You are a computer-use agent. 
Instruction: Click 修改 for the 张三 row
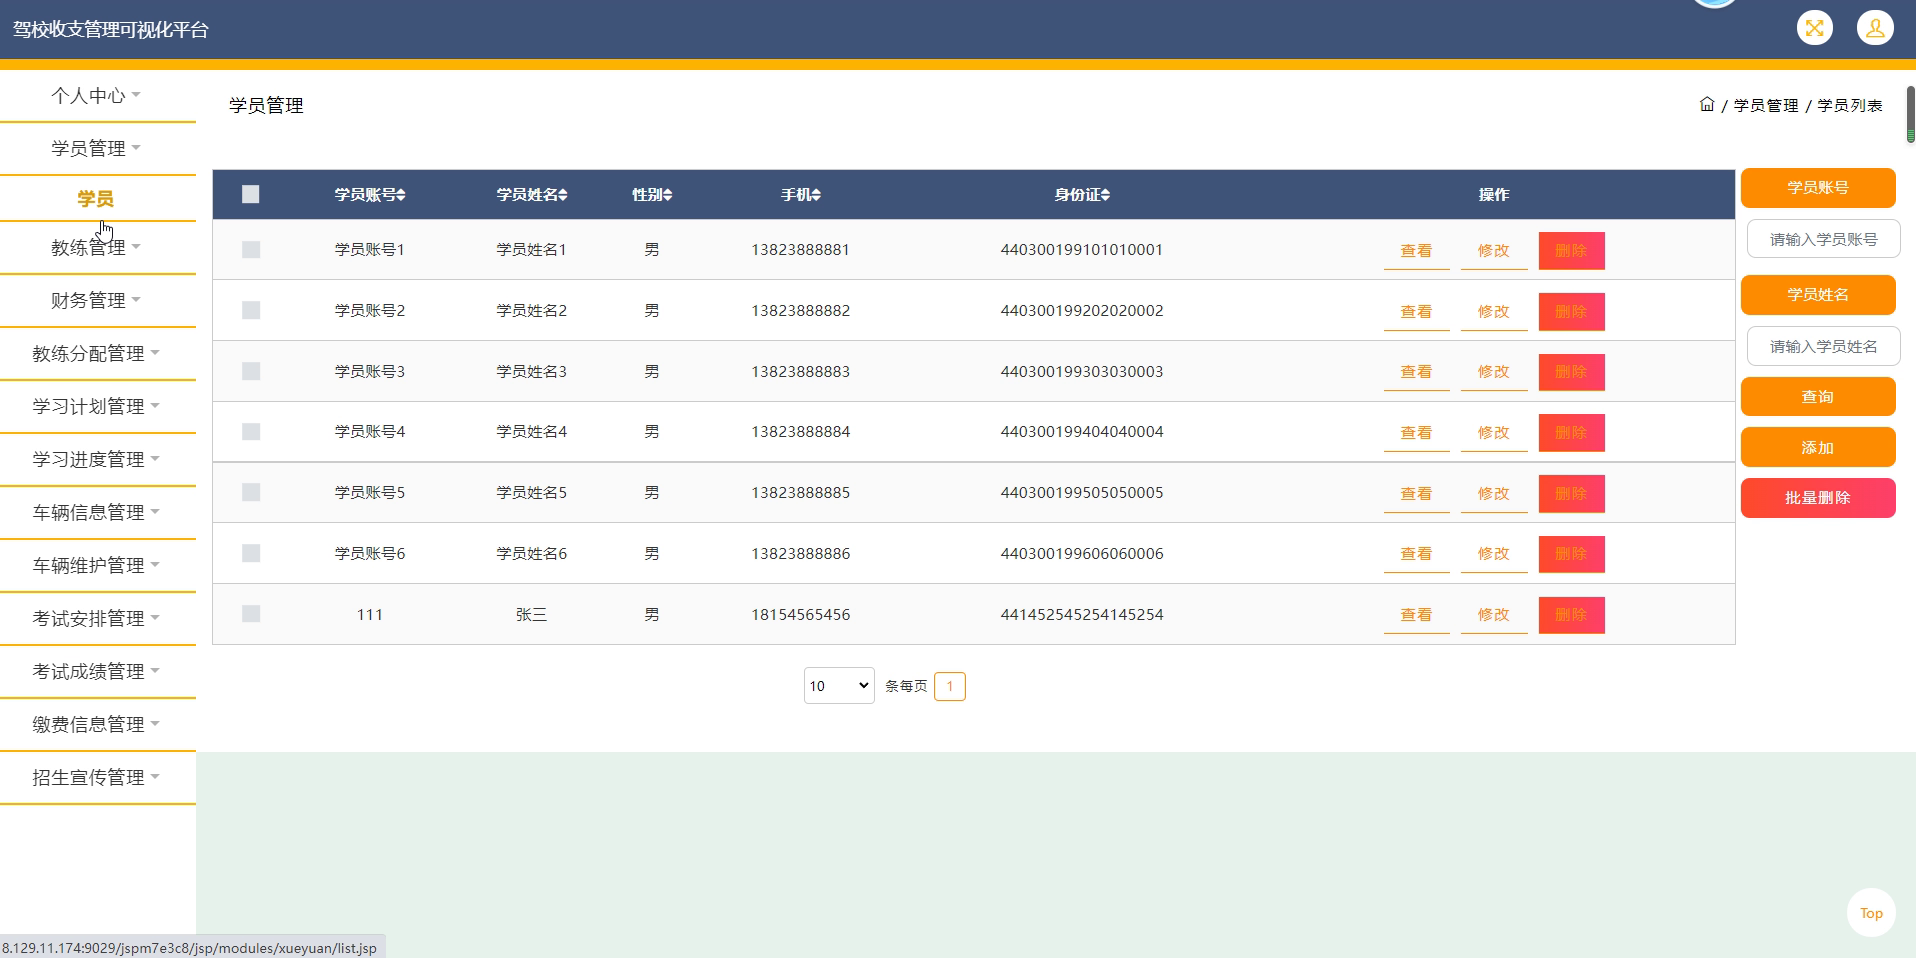(1494, 615)
